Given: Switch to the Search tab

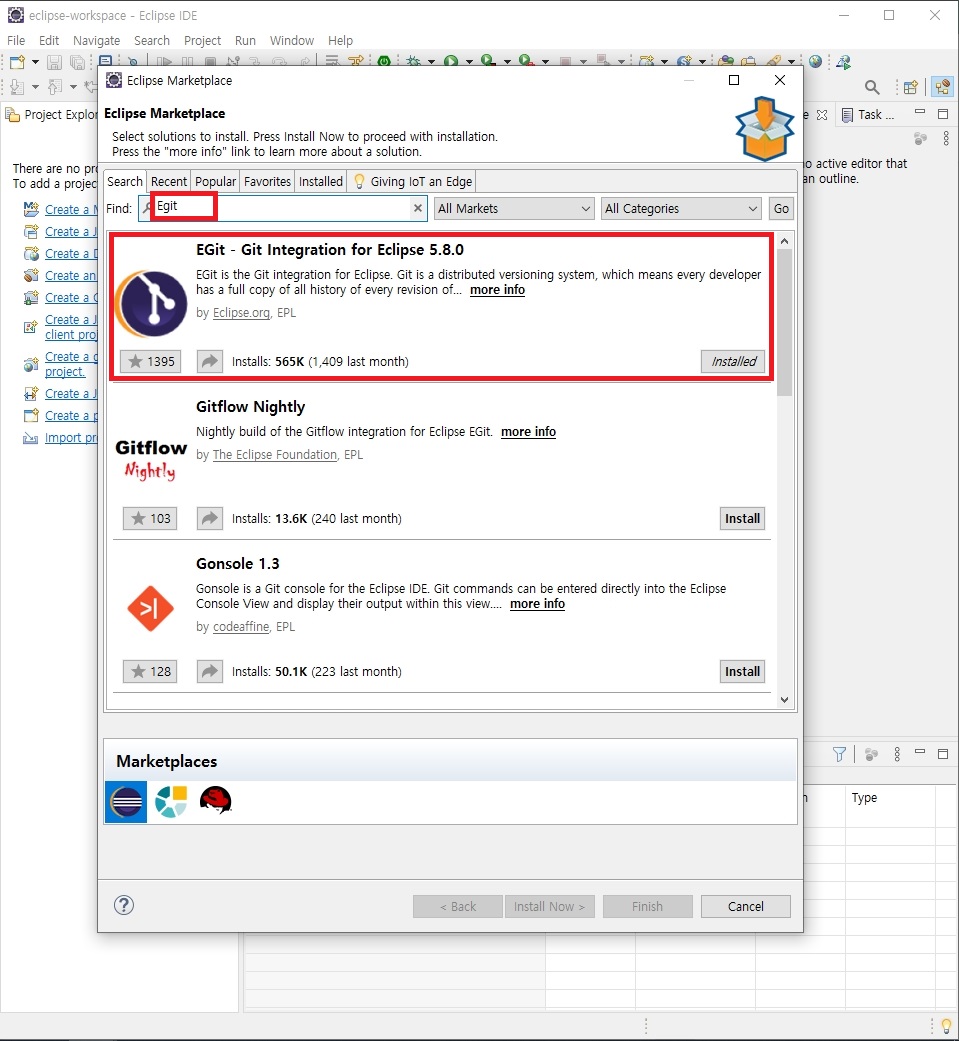Looking at the screenshot, I should click(125, 181).
